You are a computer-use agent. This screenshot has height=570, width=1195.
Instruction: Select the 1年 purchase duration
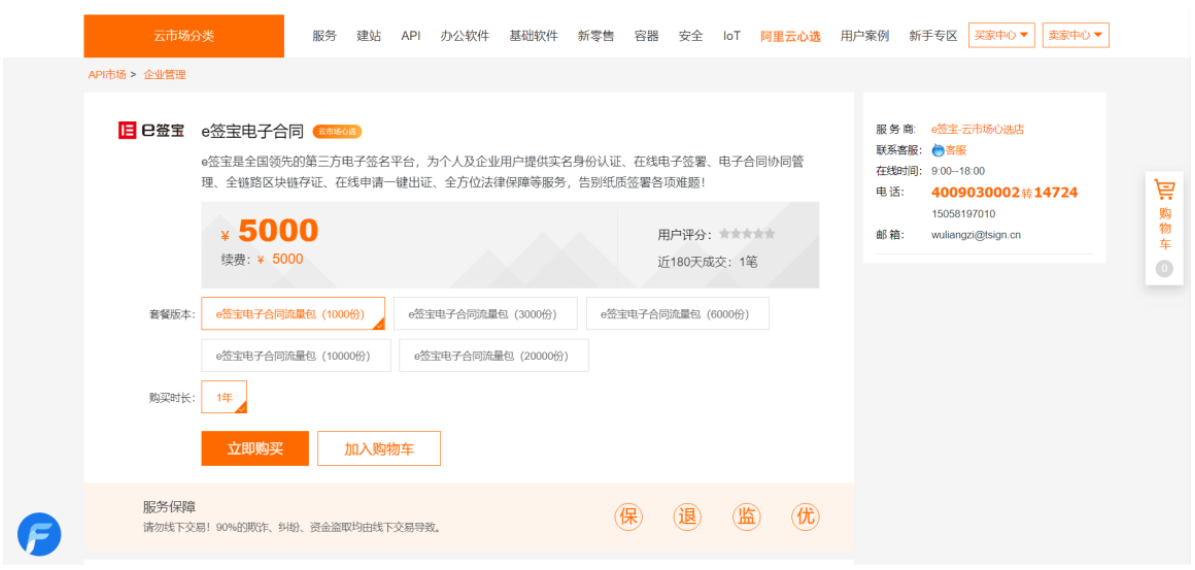click(224, 397)
